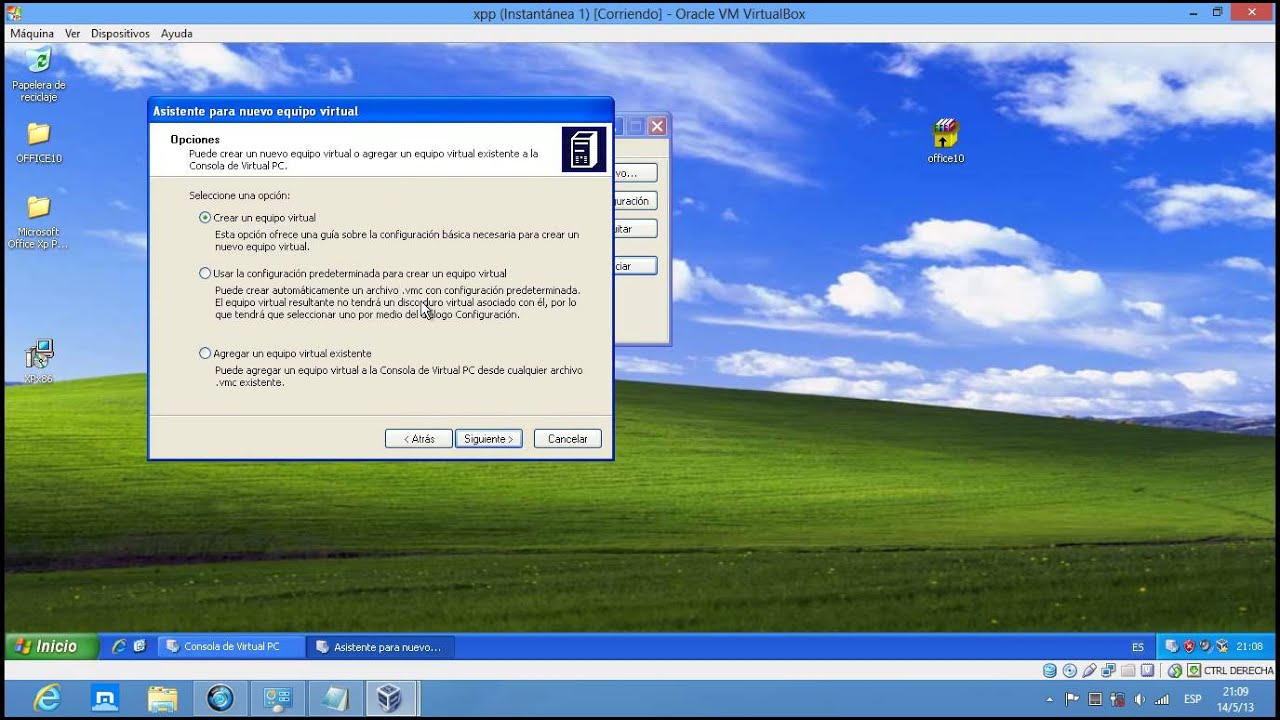Show hidden host tray icons arrow
The image size is (1280, 720).
pyautogui.click(x=1049, y=699)
